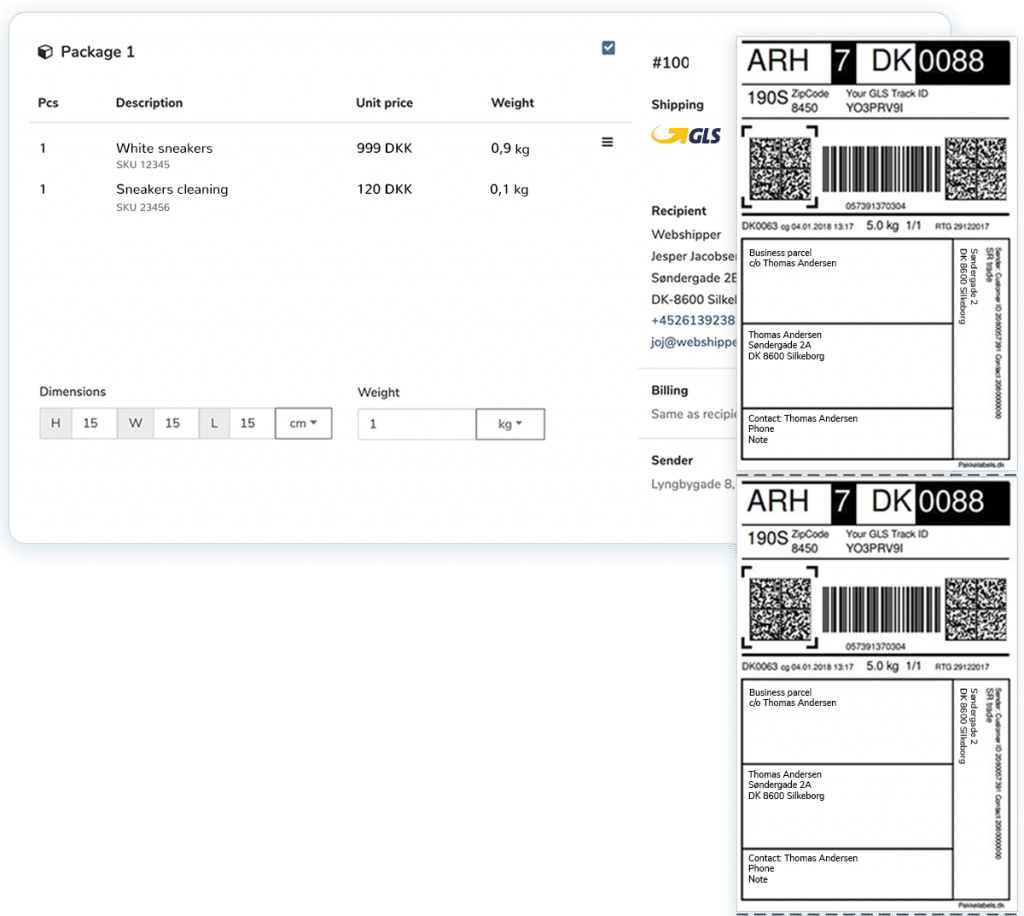Toggle the Package 1 checkbox
1024x916 pixels.
pos(608,48)
